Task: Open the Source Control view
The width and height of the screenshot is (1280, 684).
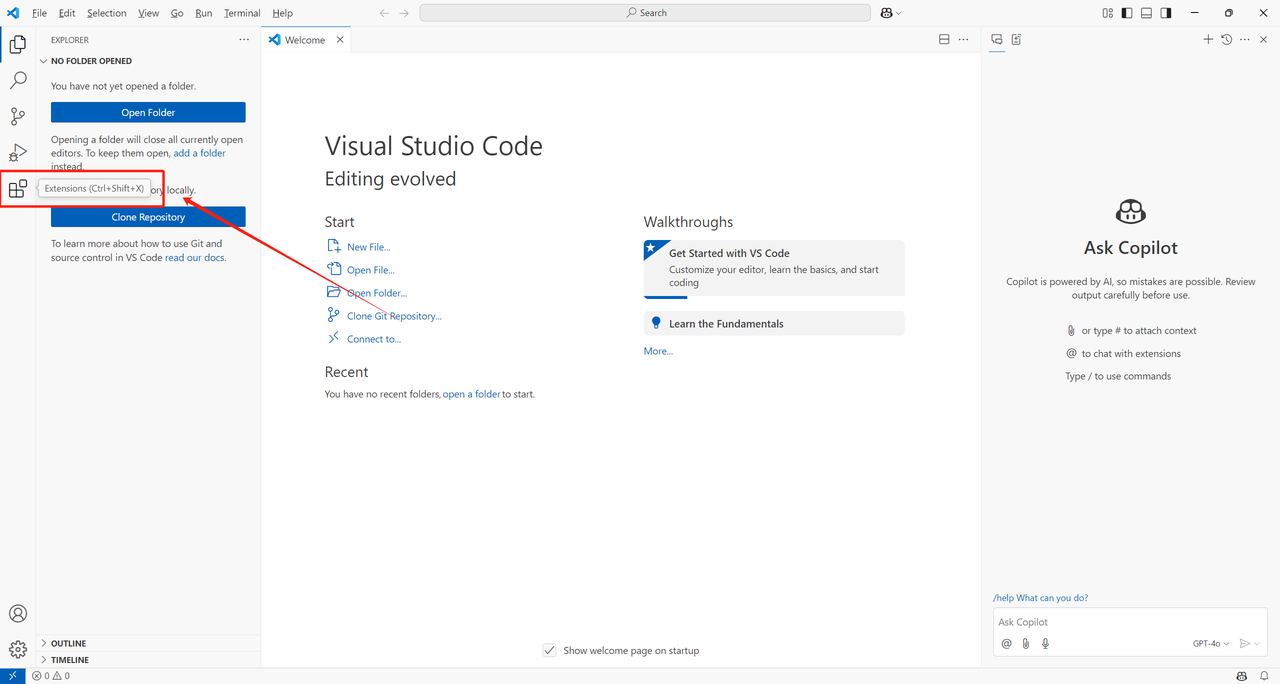Action: pos(18,116)
